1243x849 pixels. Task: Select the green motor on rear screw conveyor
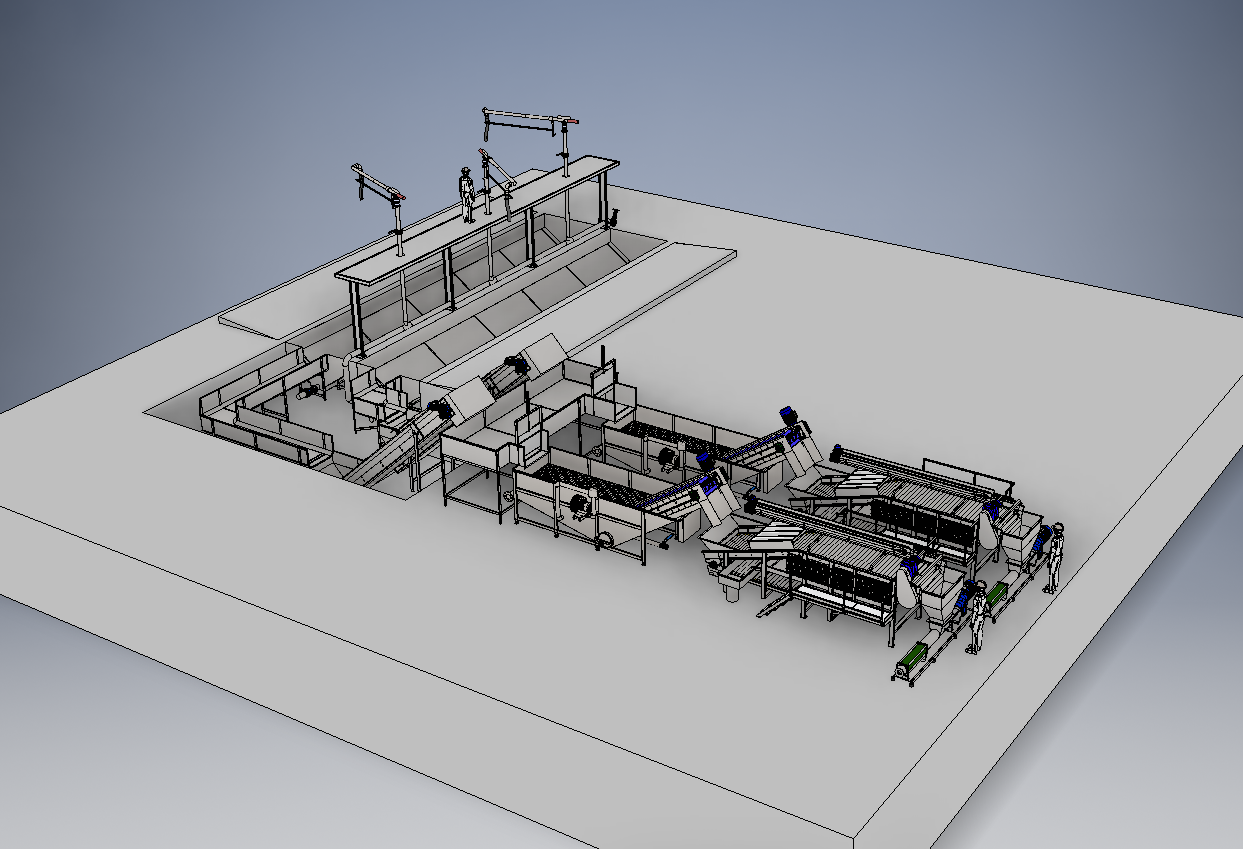point(996,594)
